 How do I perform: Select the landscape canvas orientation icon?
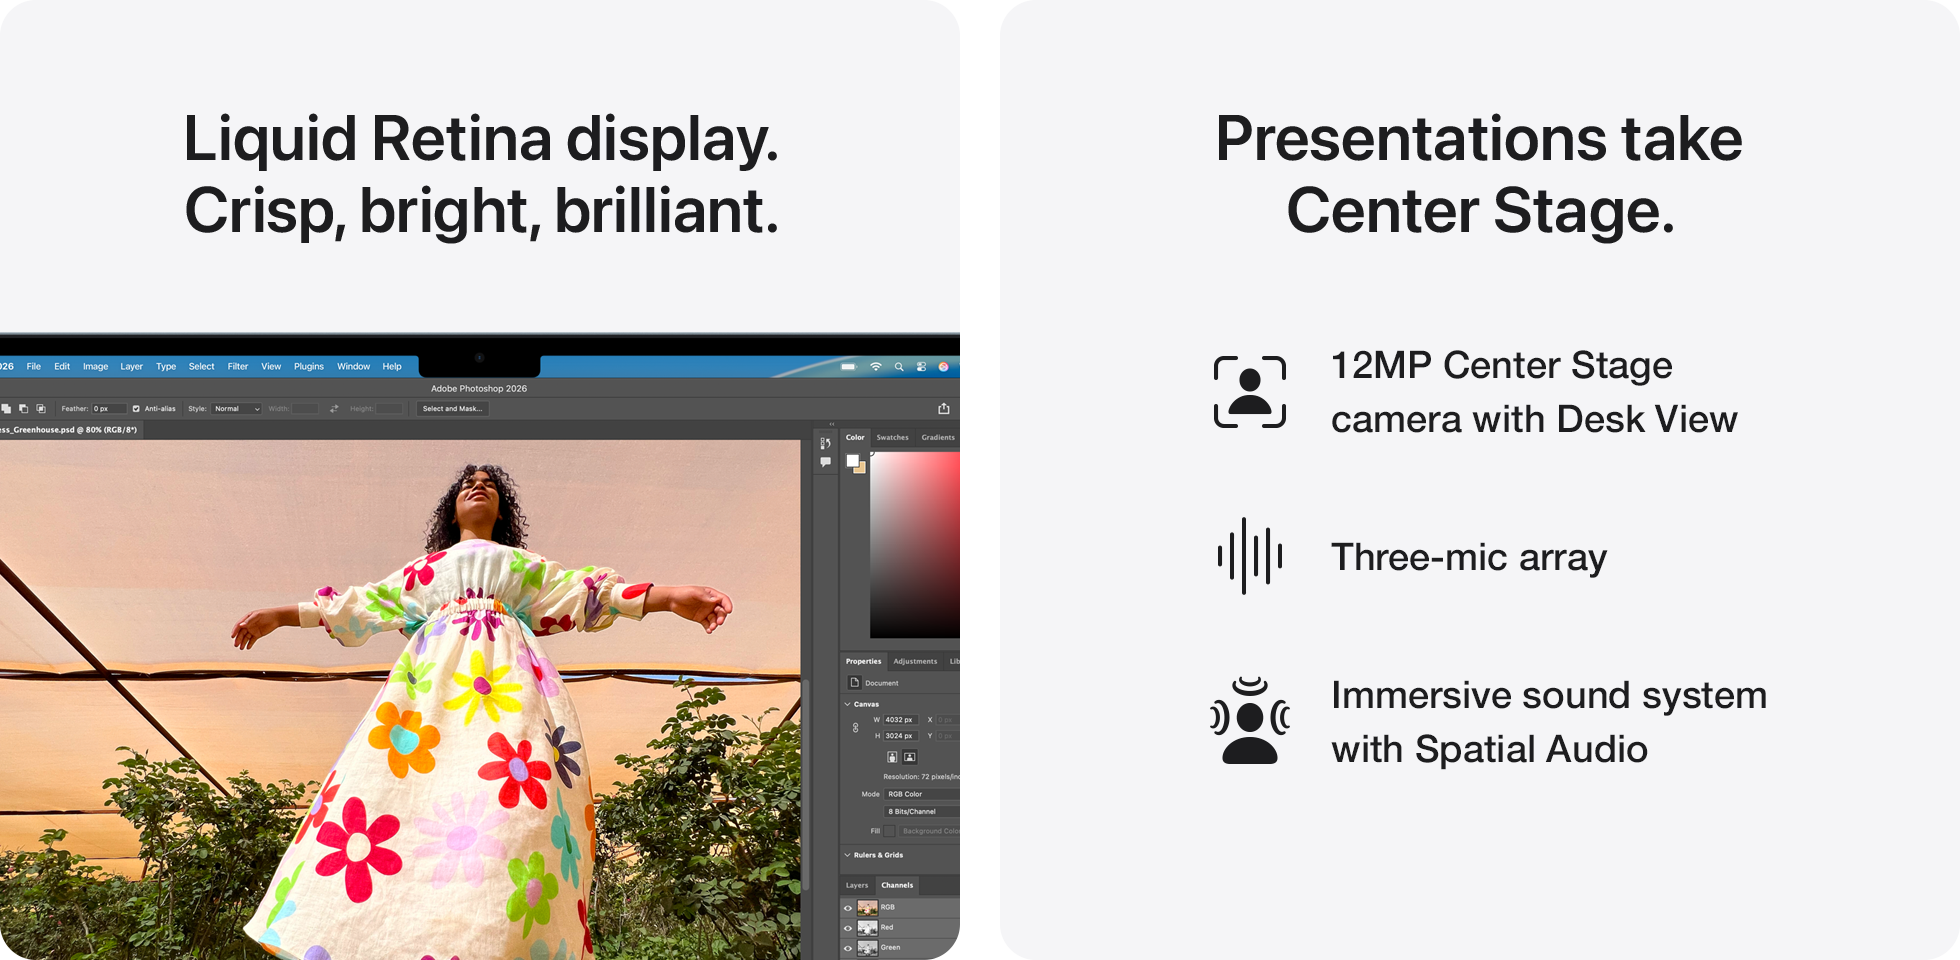tap(909, 757)
